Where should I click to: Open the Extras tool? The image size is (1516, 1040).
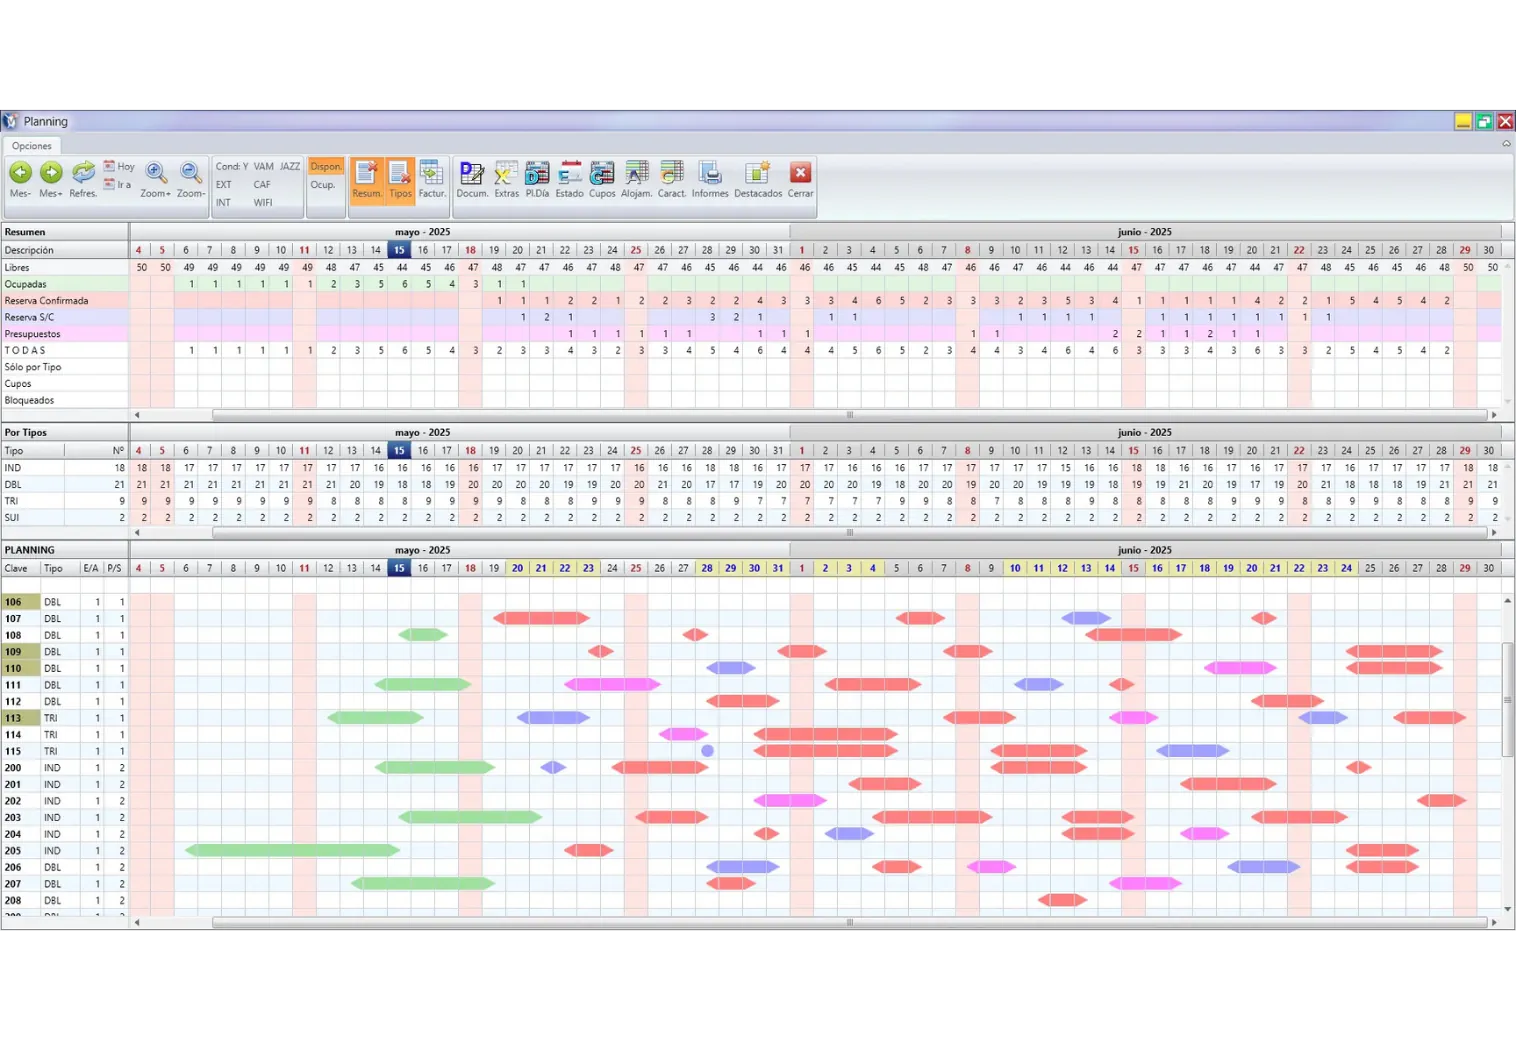tap(506, 178)
